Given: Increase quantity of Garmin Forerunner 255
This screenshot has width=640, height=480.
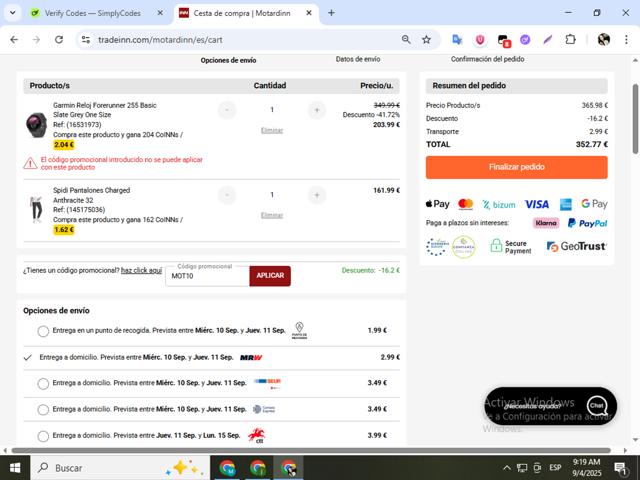Looking at the screenshot, I should tap(317, 110).
